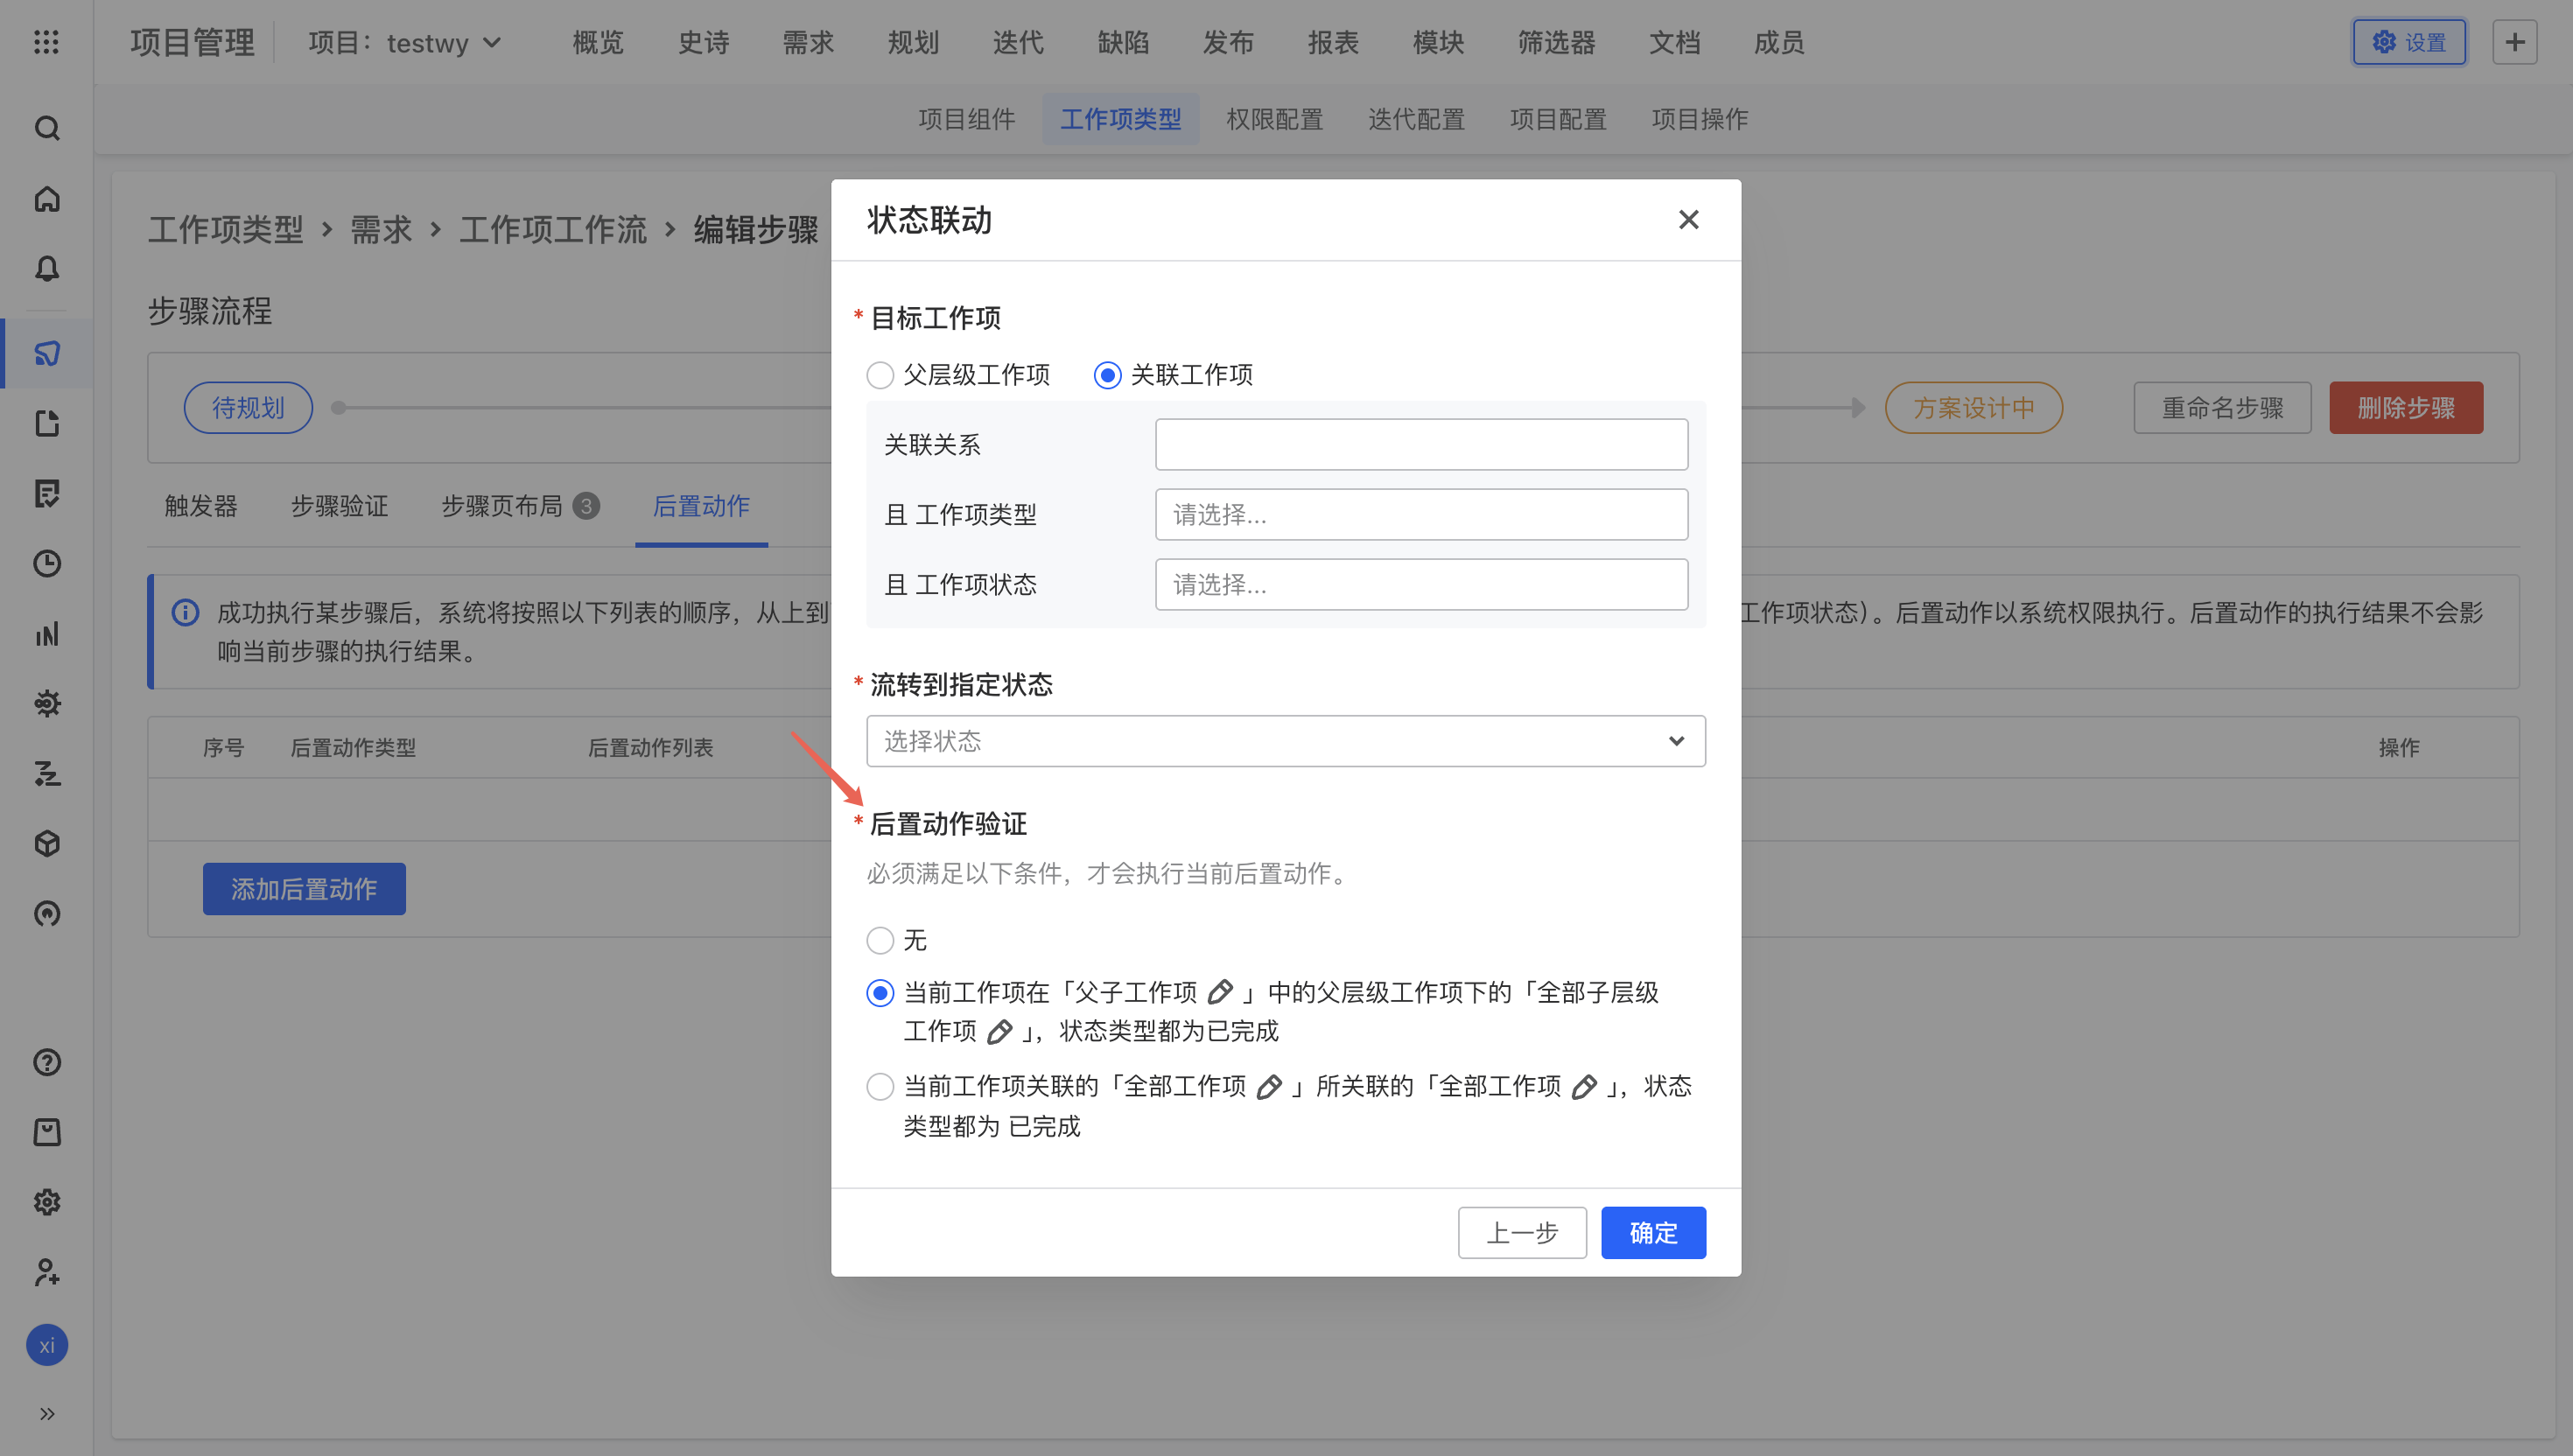This screenshot has width=2573, height=1456.
Task: Open the 缺陷 menu item
Action: coord(1123,42)
